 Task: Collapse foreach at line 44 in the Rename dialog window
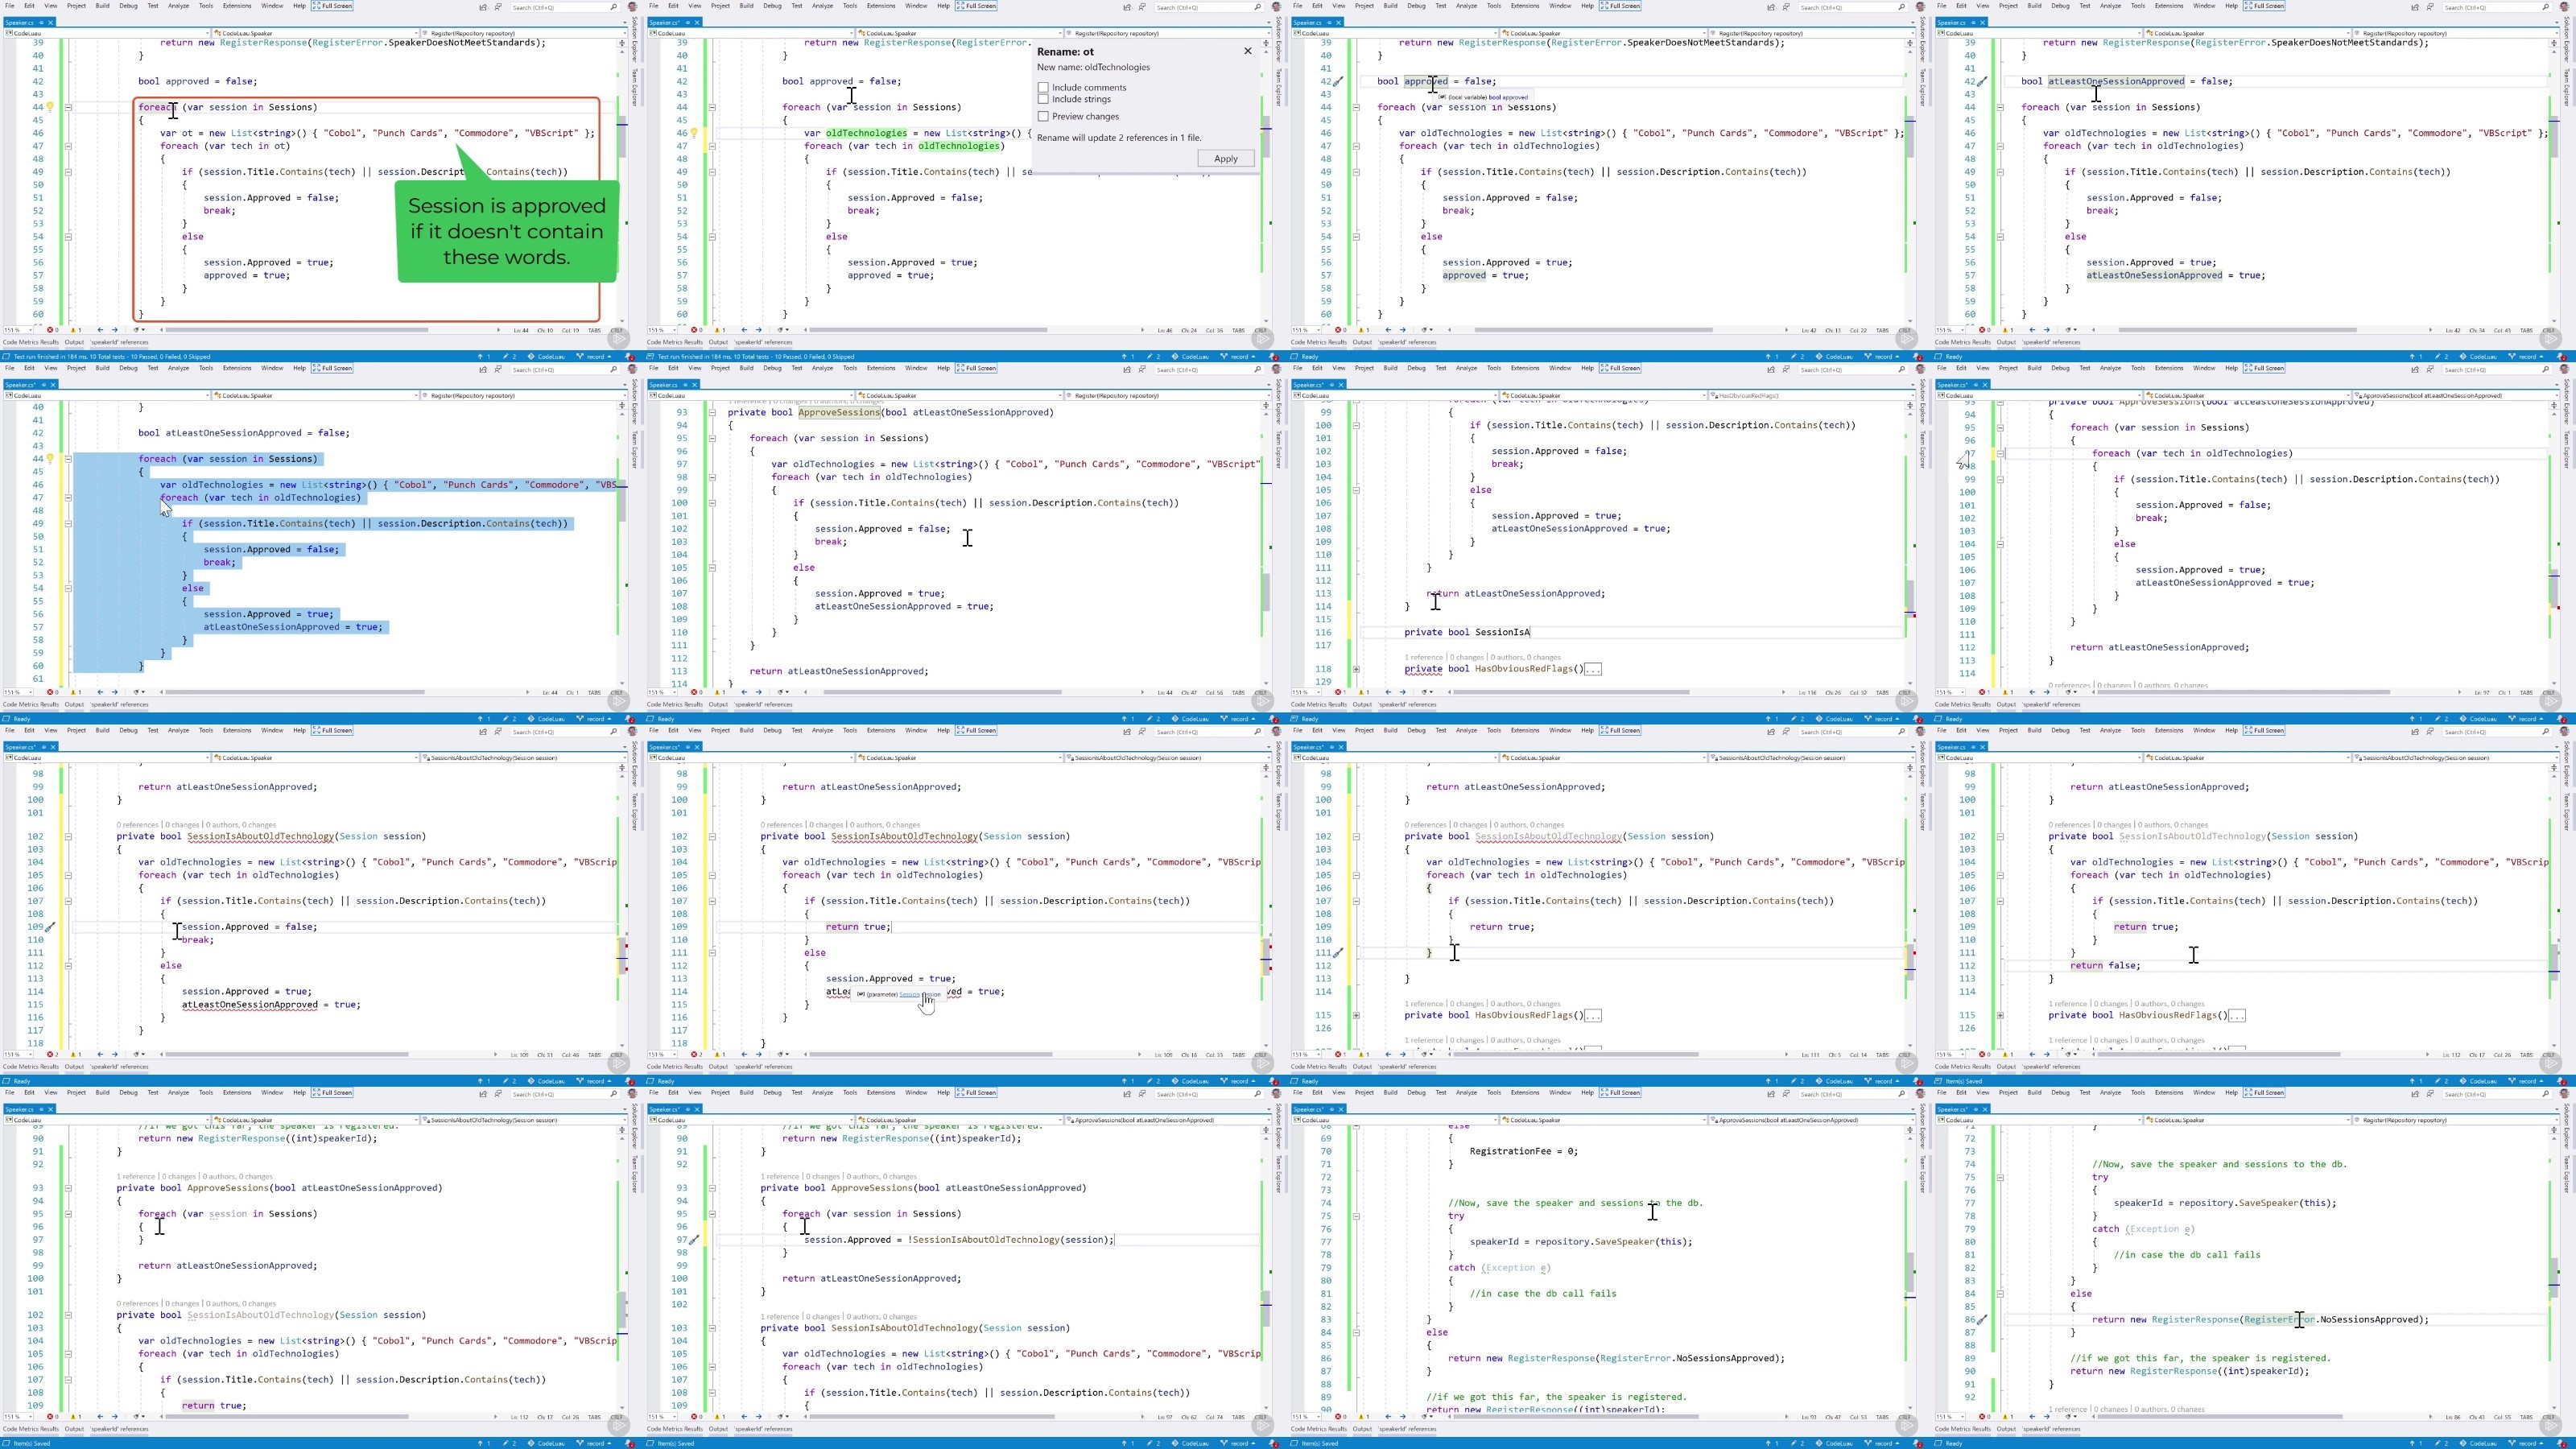(712, 107)
